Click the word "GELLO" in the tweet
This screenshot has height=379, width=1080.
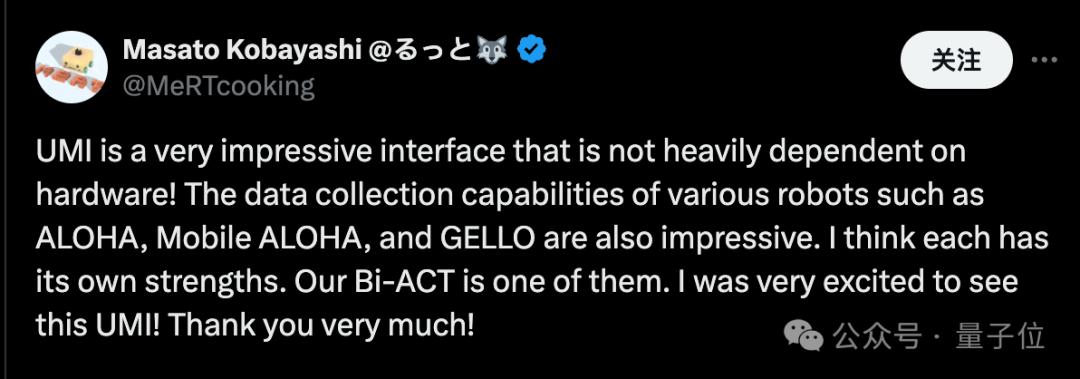pos(484,239)
